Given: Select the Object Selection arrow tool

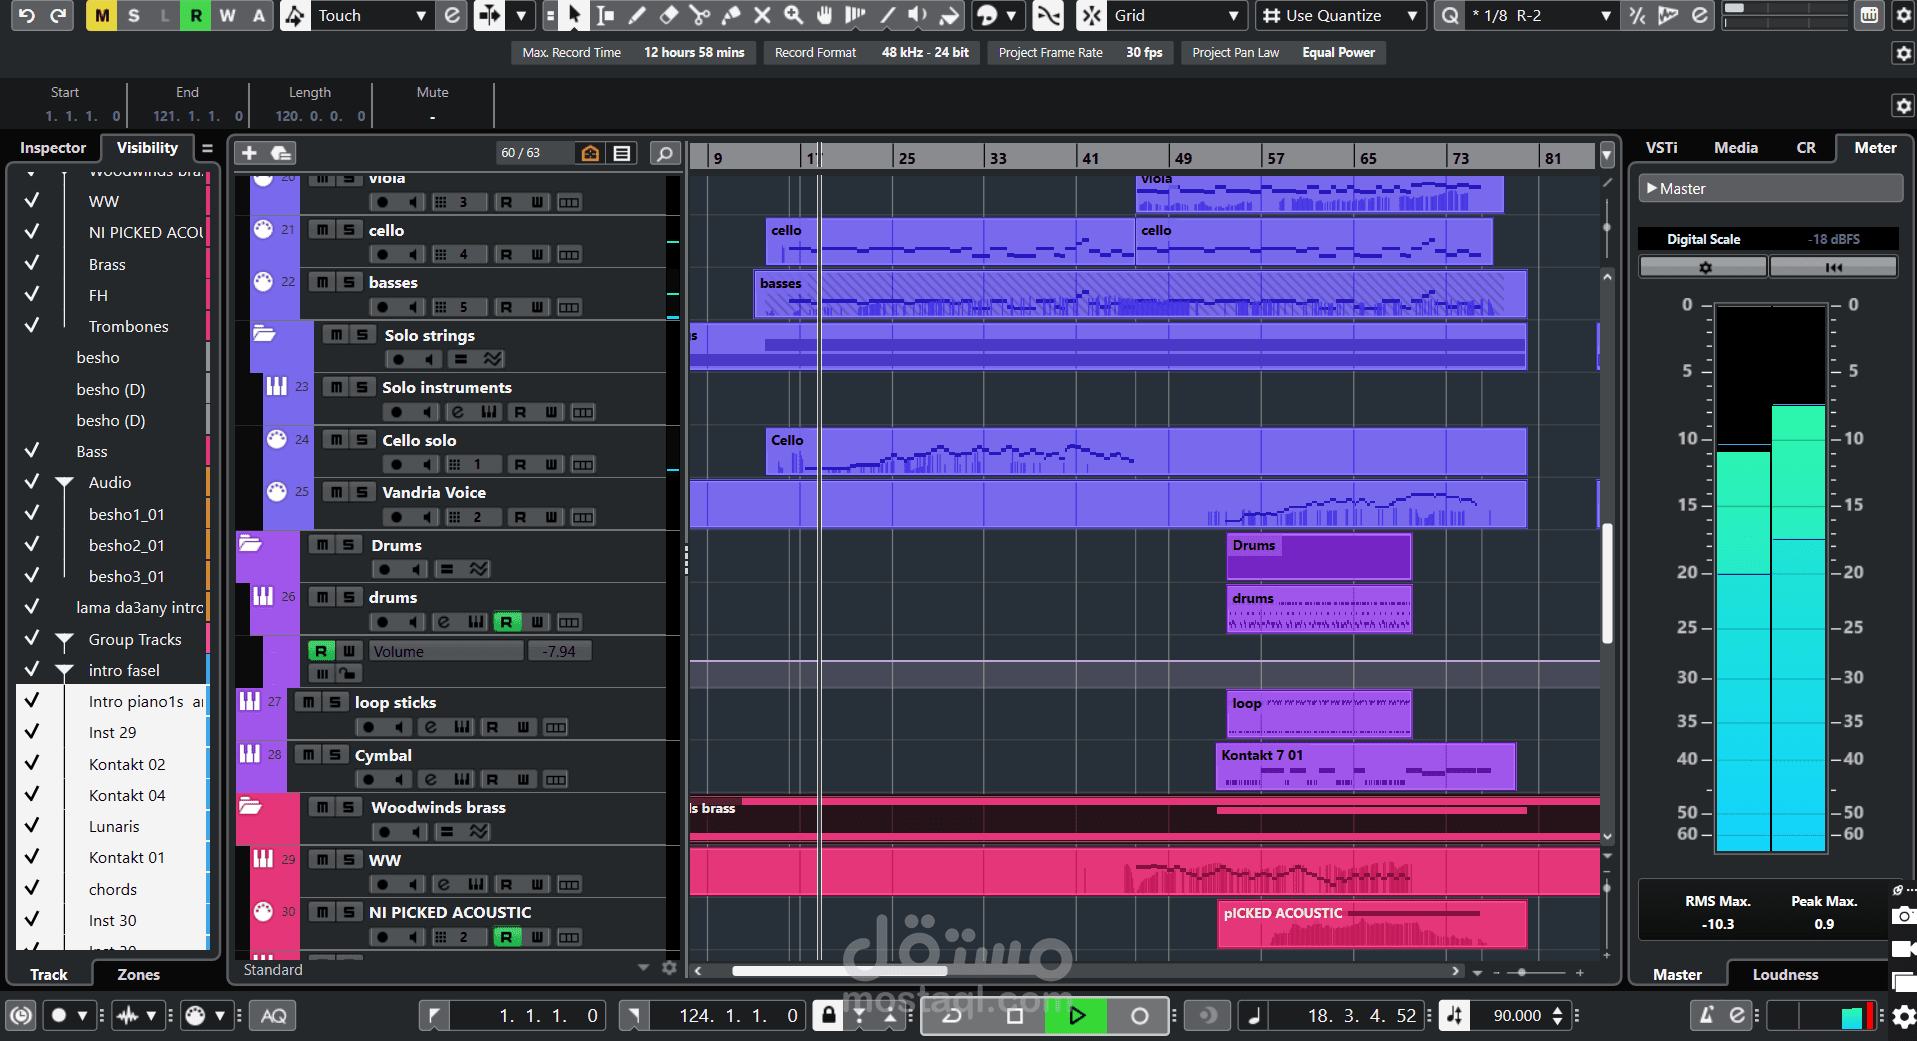Looking at the screenshot, I should [x=574, y=15].
